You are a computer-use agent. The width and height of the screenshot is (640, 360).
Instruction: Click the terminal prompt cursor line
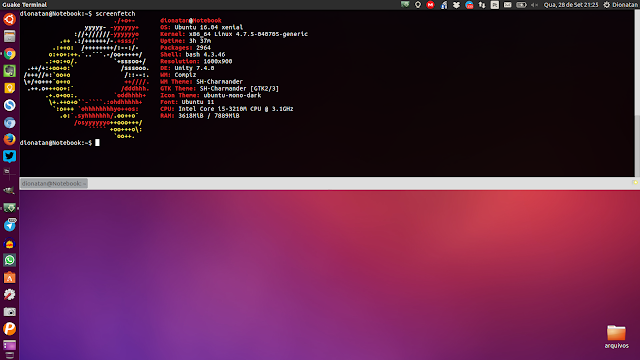pos(60,143)
